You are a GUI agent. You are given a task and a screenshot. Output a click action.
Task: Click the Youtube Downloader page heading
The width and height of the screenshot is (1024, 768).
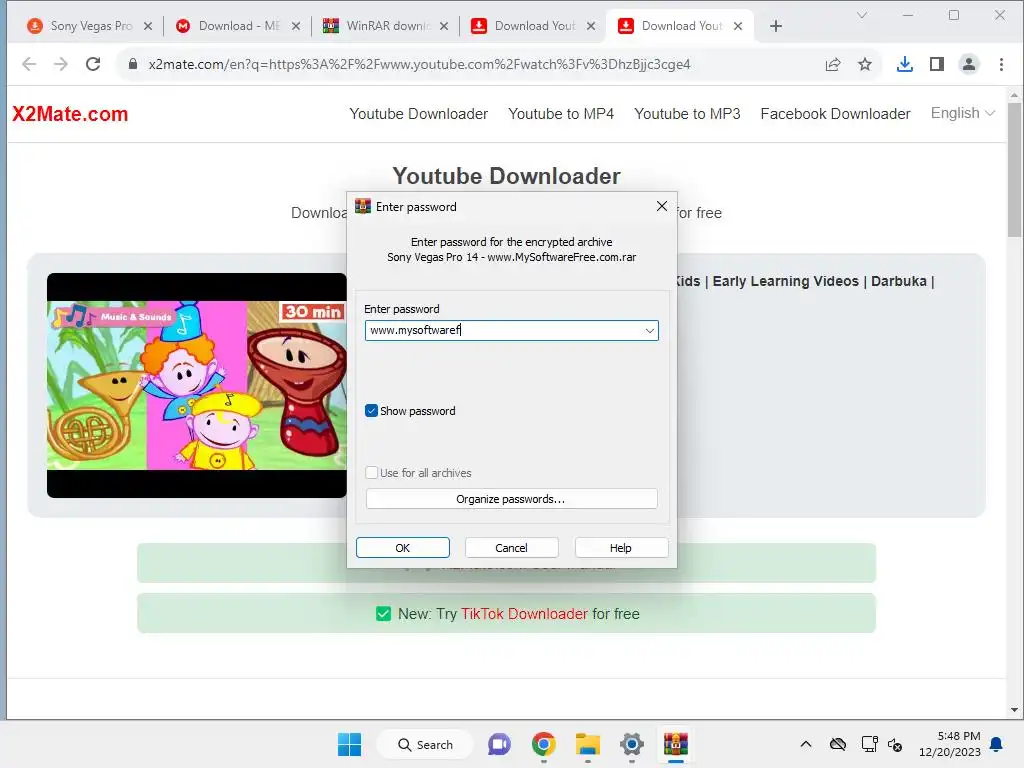click(506, 176)
